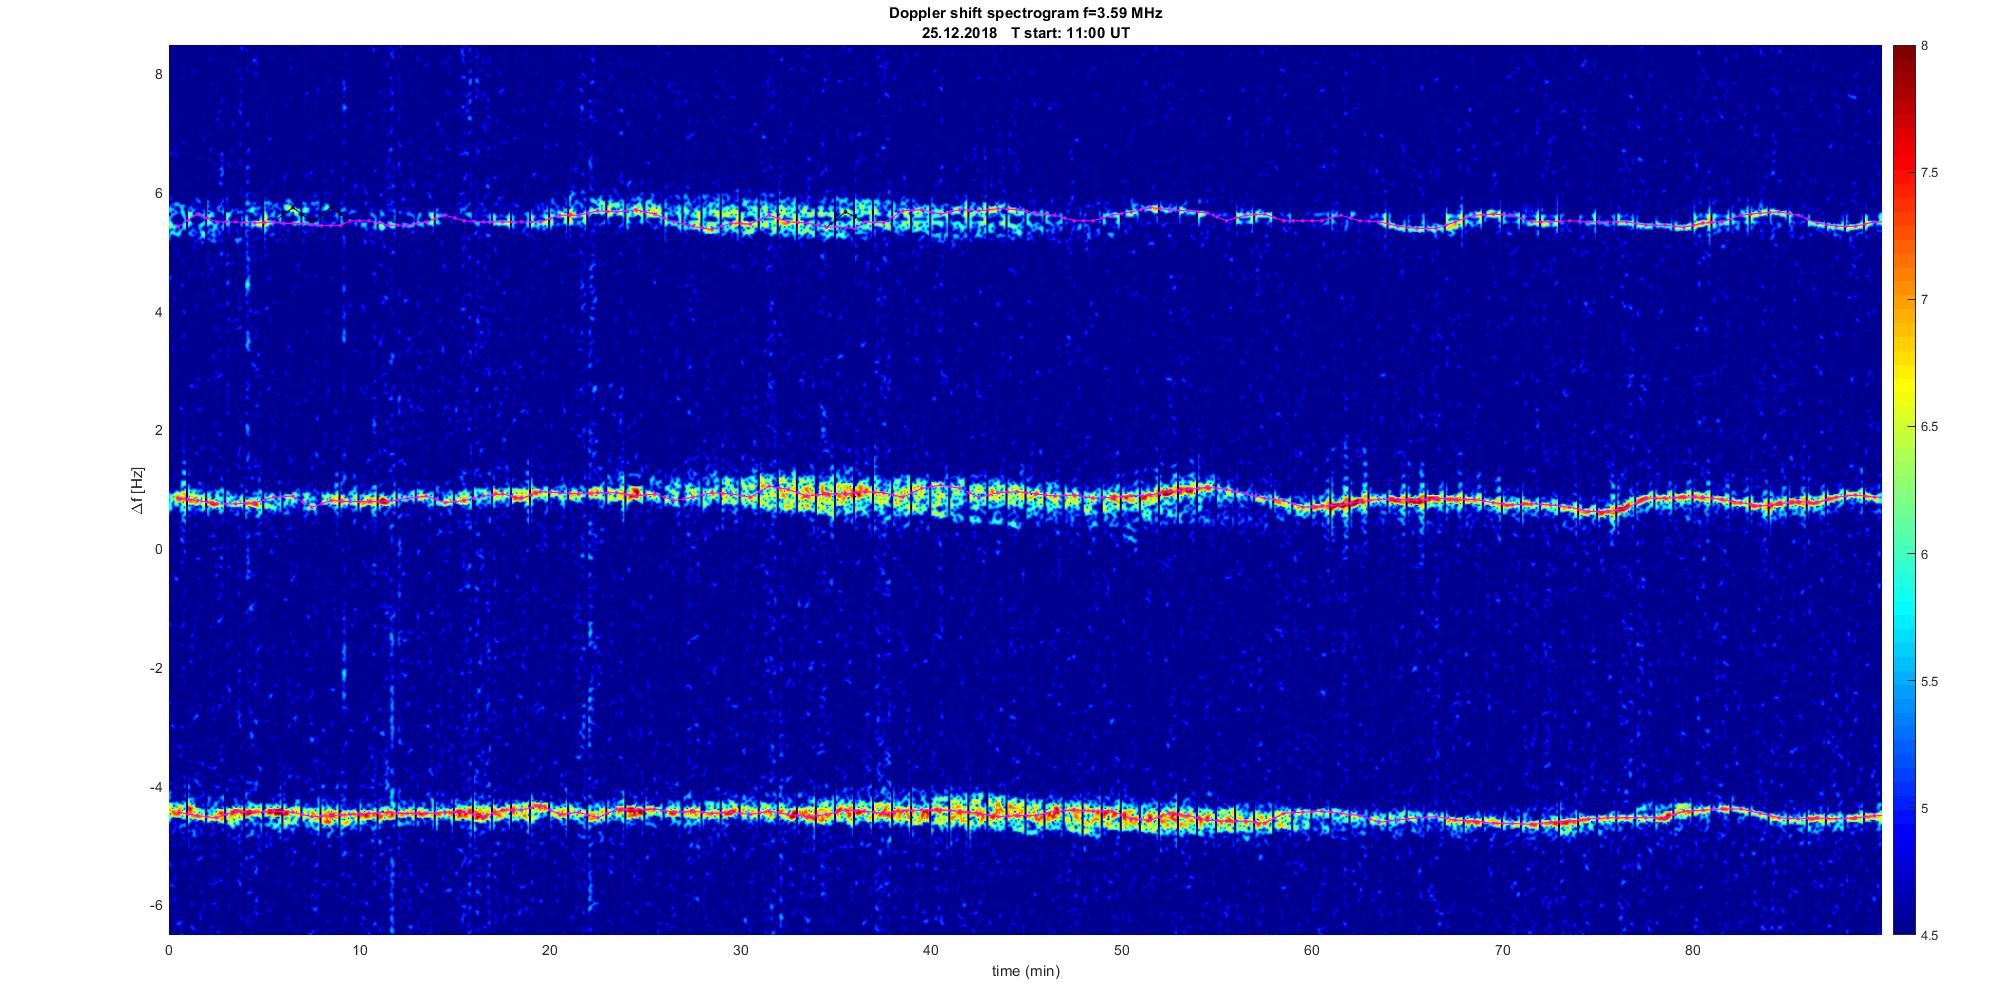Click the x-axis tick label '40'
This screenshot has width=2000, height=1003.
pos(931,950)
